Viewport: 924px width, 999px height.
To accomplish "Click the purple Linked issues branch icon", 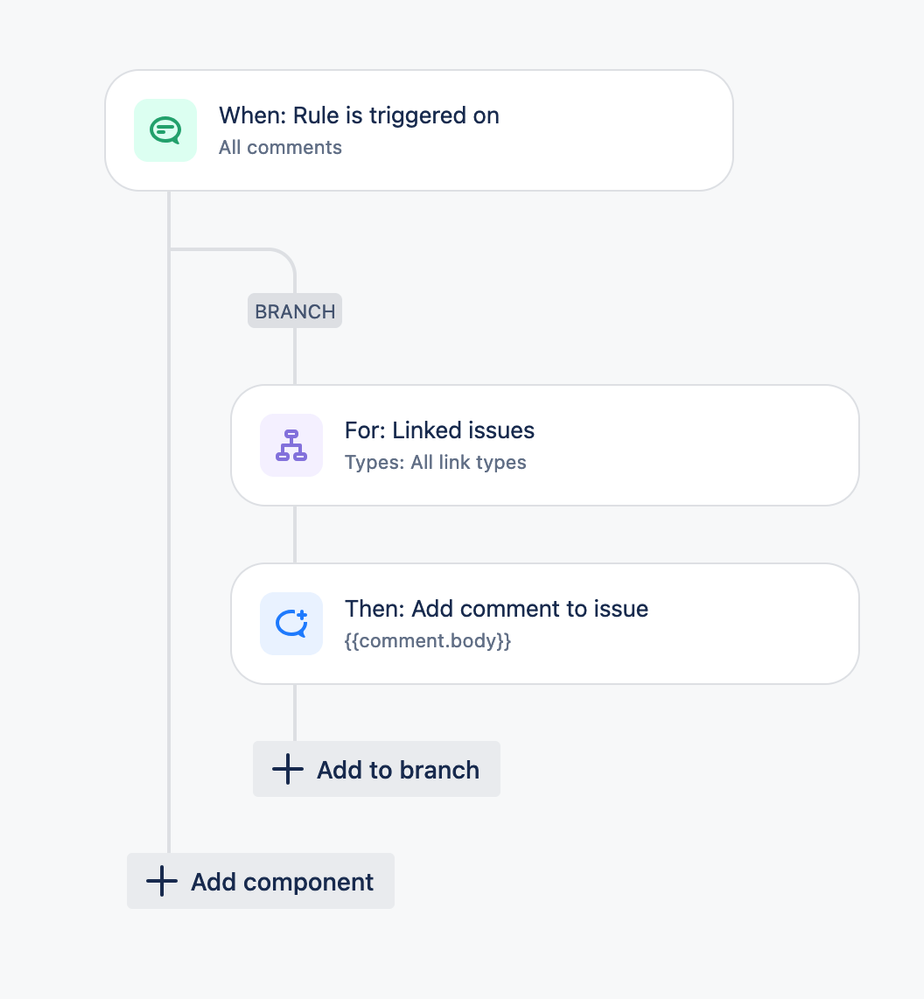I will coord(291,445).
